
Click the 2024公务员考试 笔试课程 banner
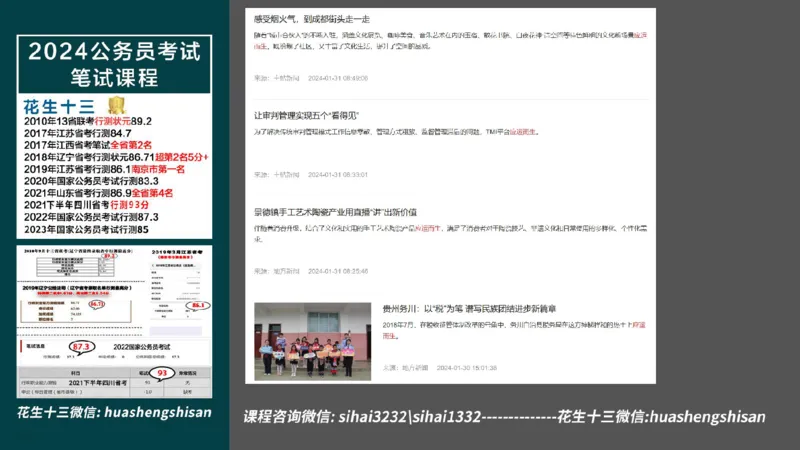pos(114,64)
